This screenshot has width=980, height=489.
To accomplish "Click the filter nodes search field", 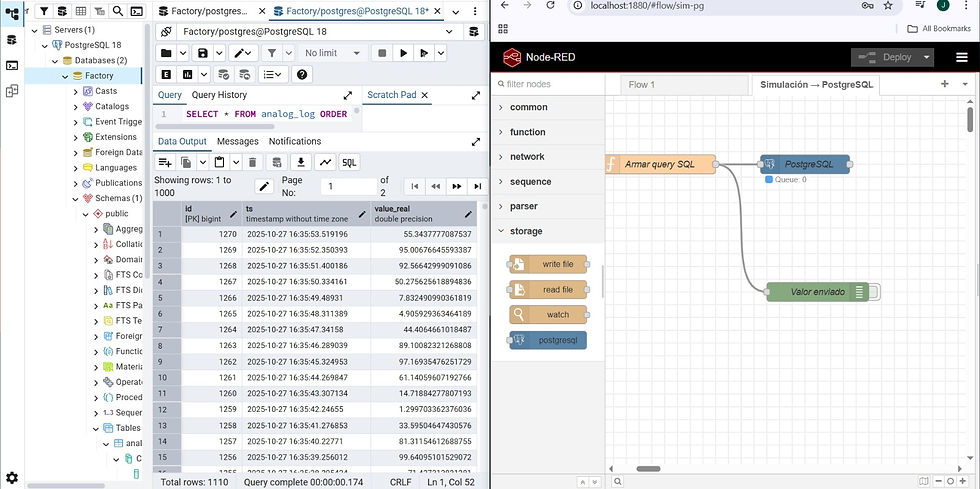I will click(548, 84).
